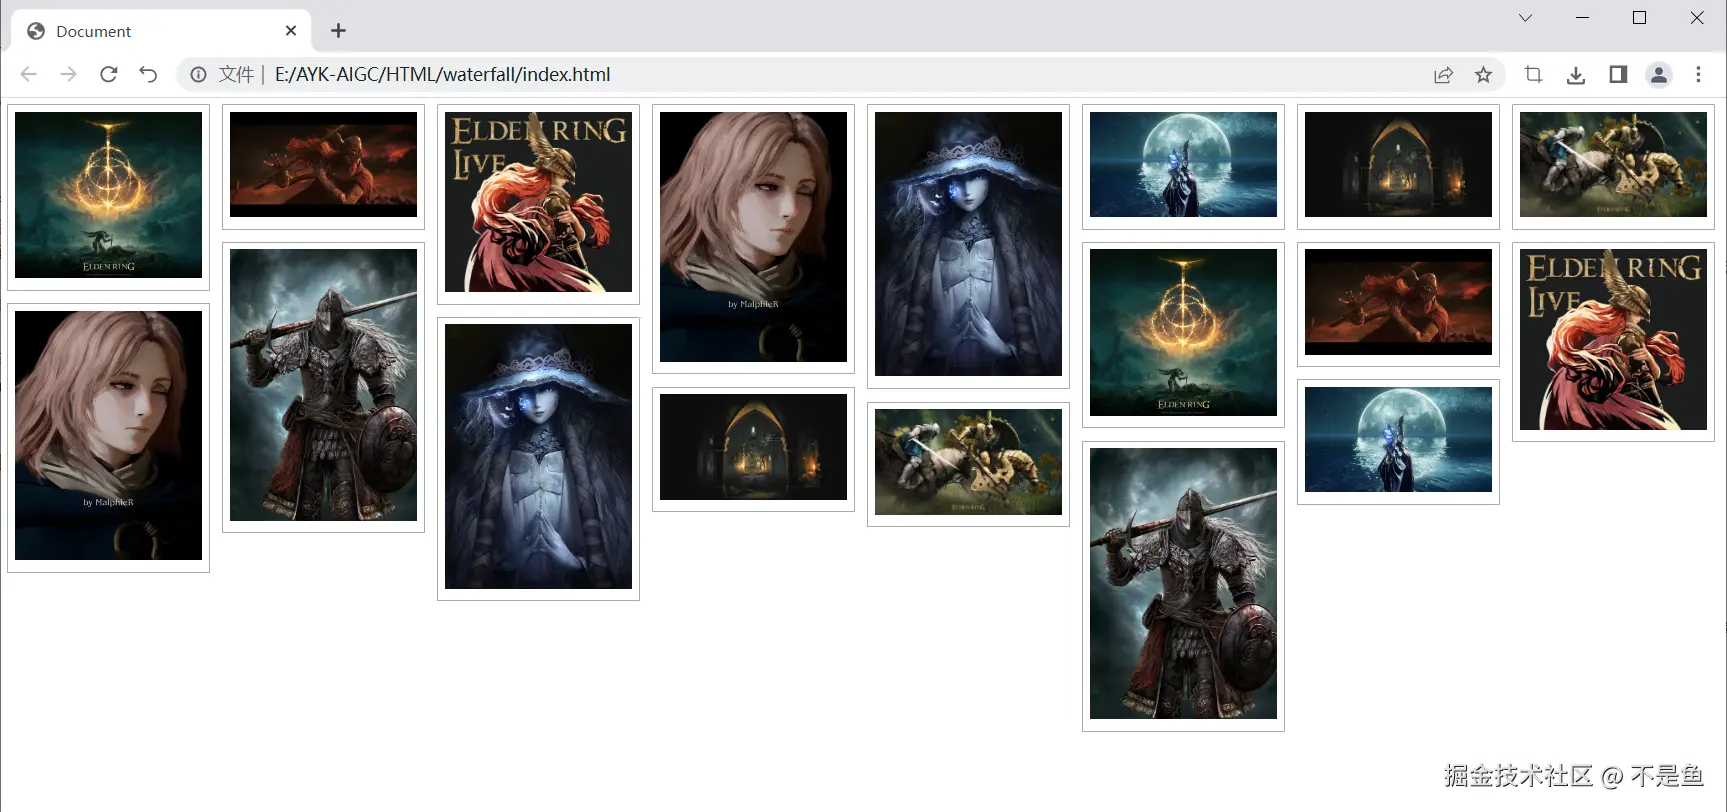Click the undo arrow icon beside reload
1727x812 pixels.
tap(148, 74)
